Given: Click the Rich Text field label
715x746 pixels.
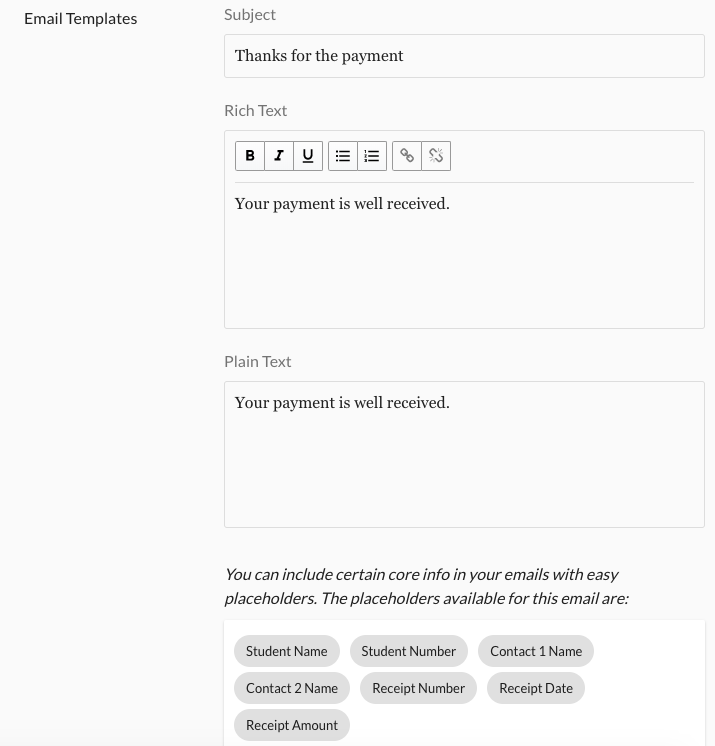Looking at the screenshot, I should point(256,110).
